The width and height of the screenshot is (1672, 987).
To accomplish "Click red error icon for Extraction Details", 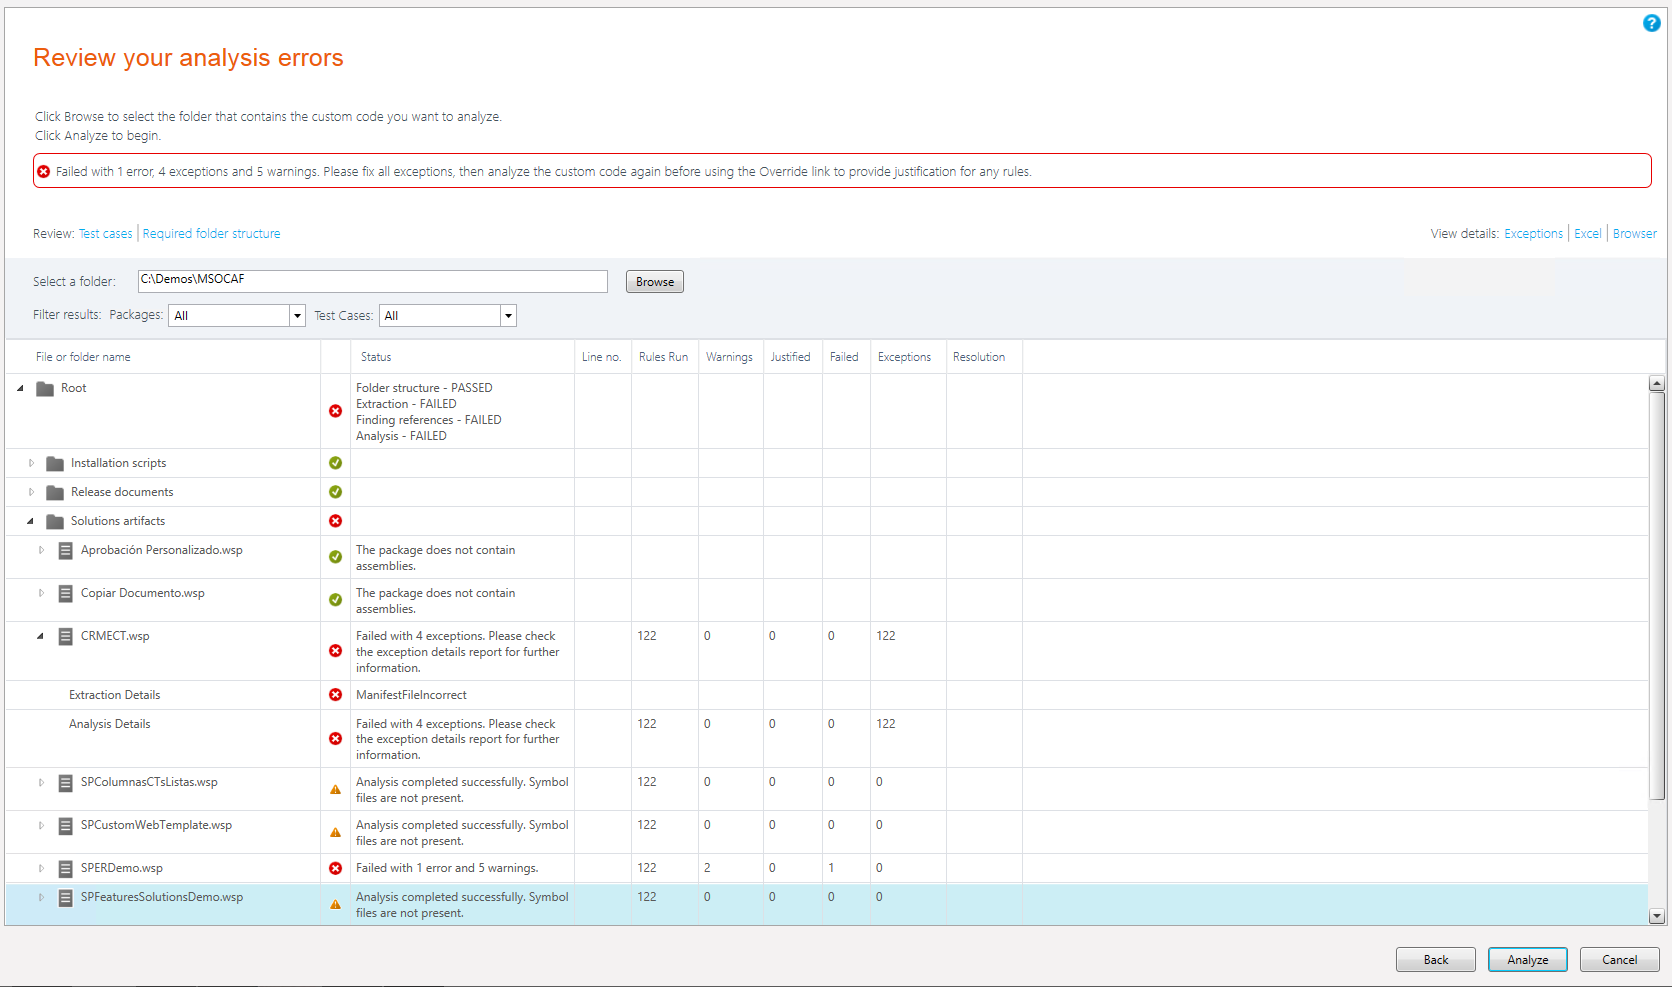I will (336, 695).
